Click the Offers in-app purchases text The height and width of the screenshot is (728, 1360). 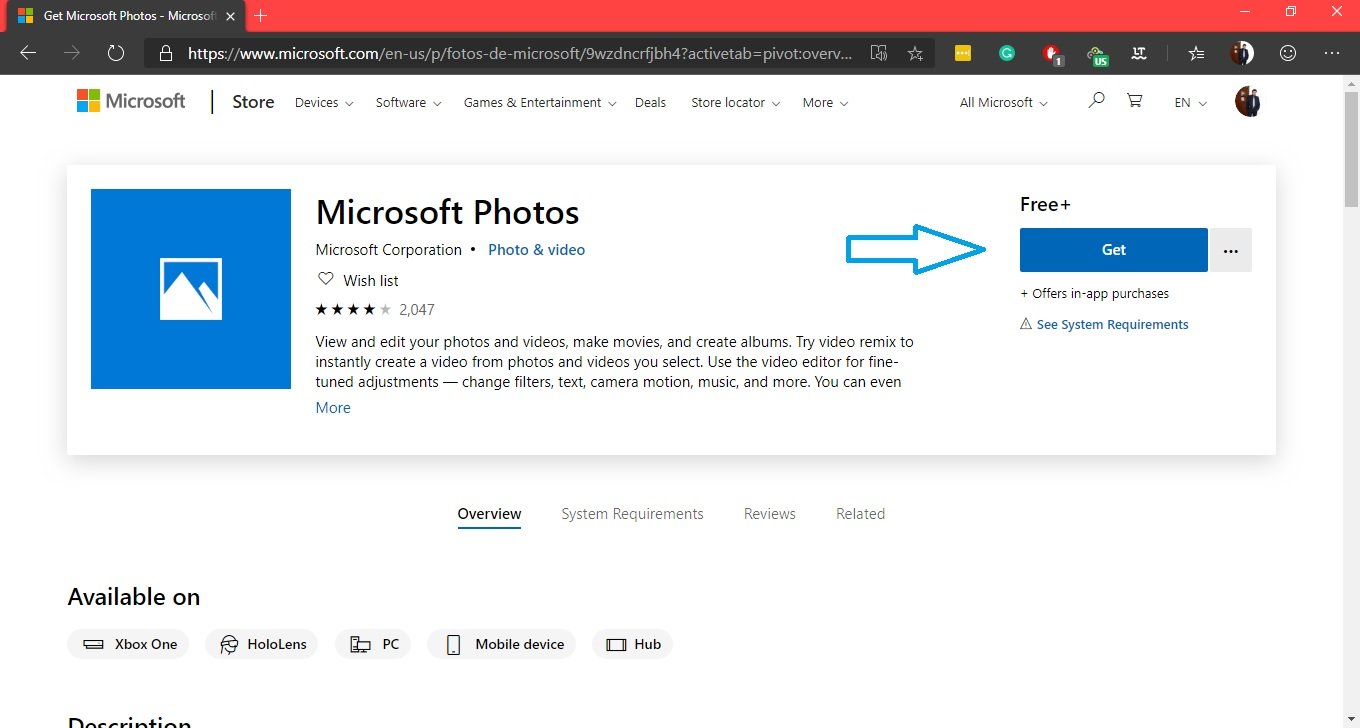(1094, 293)
